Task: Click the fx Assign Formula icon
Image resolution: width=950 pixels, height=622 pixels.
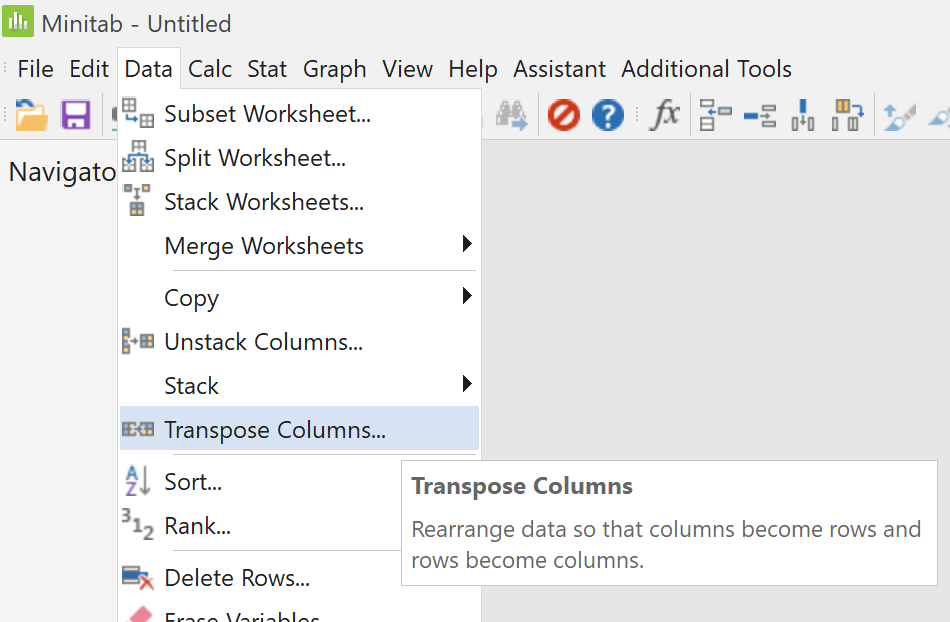Action: [x=665, y=114]
